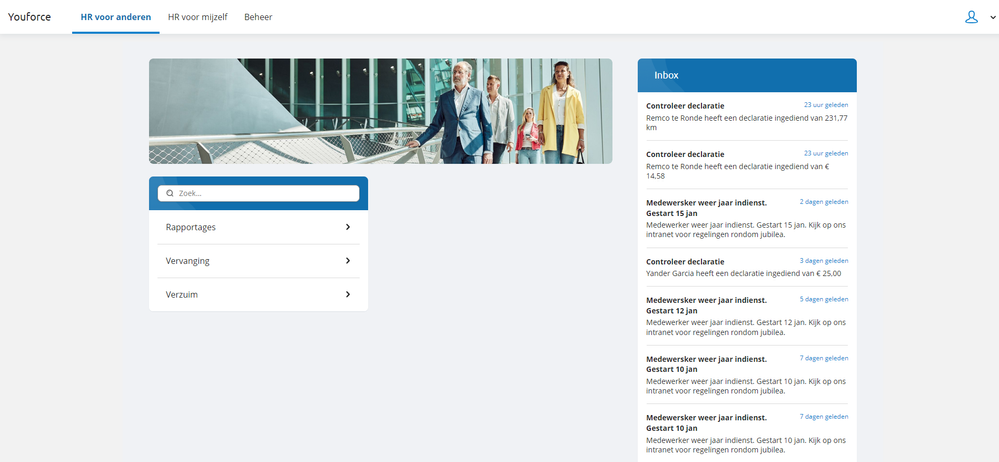Open Yander Garcia Controleer declaratie message
Viewport: 999px width, 462px height.
[x=747, y=267]
